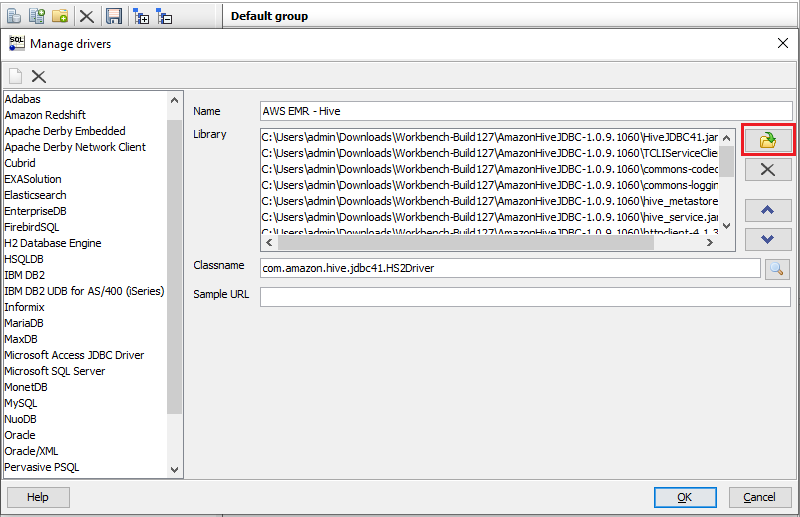Viewport: 800px width, 517px height.
Task: Select the hive_metastore library entry
Action: click(x=490, y=201)
